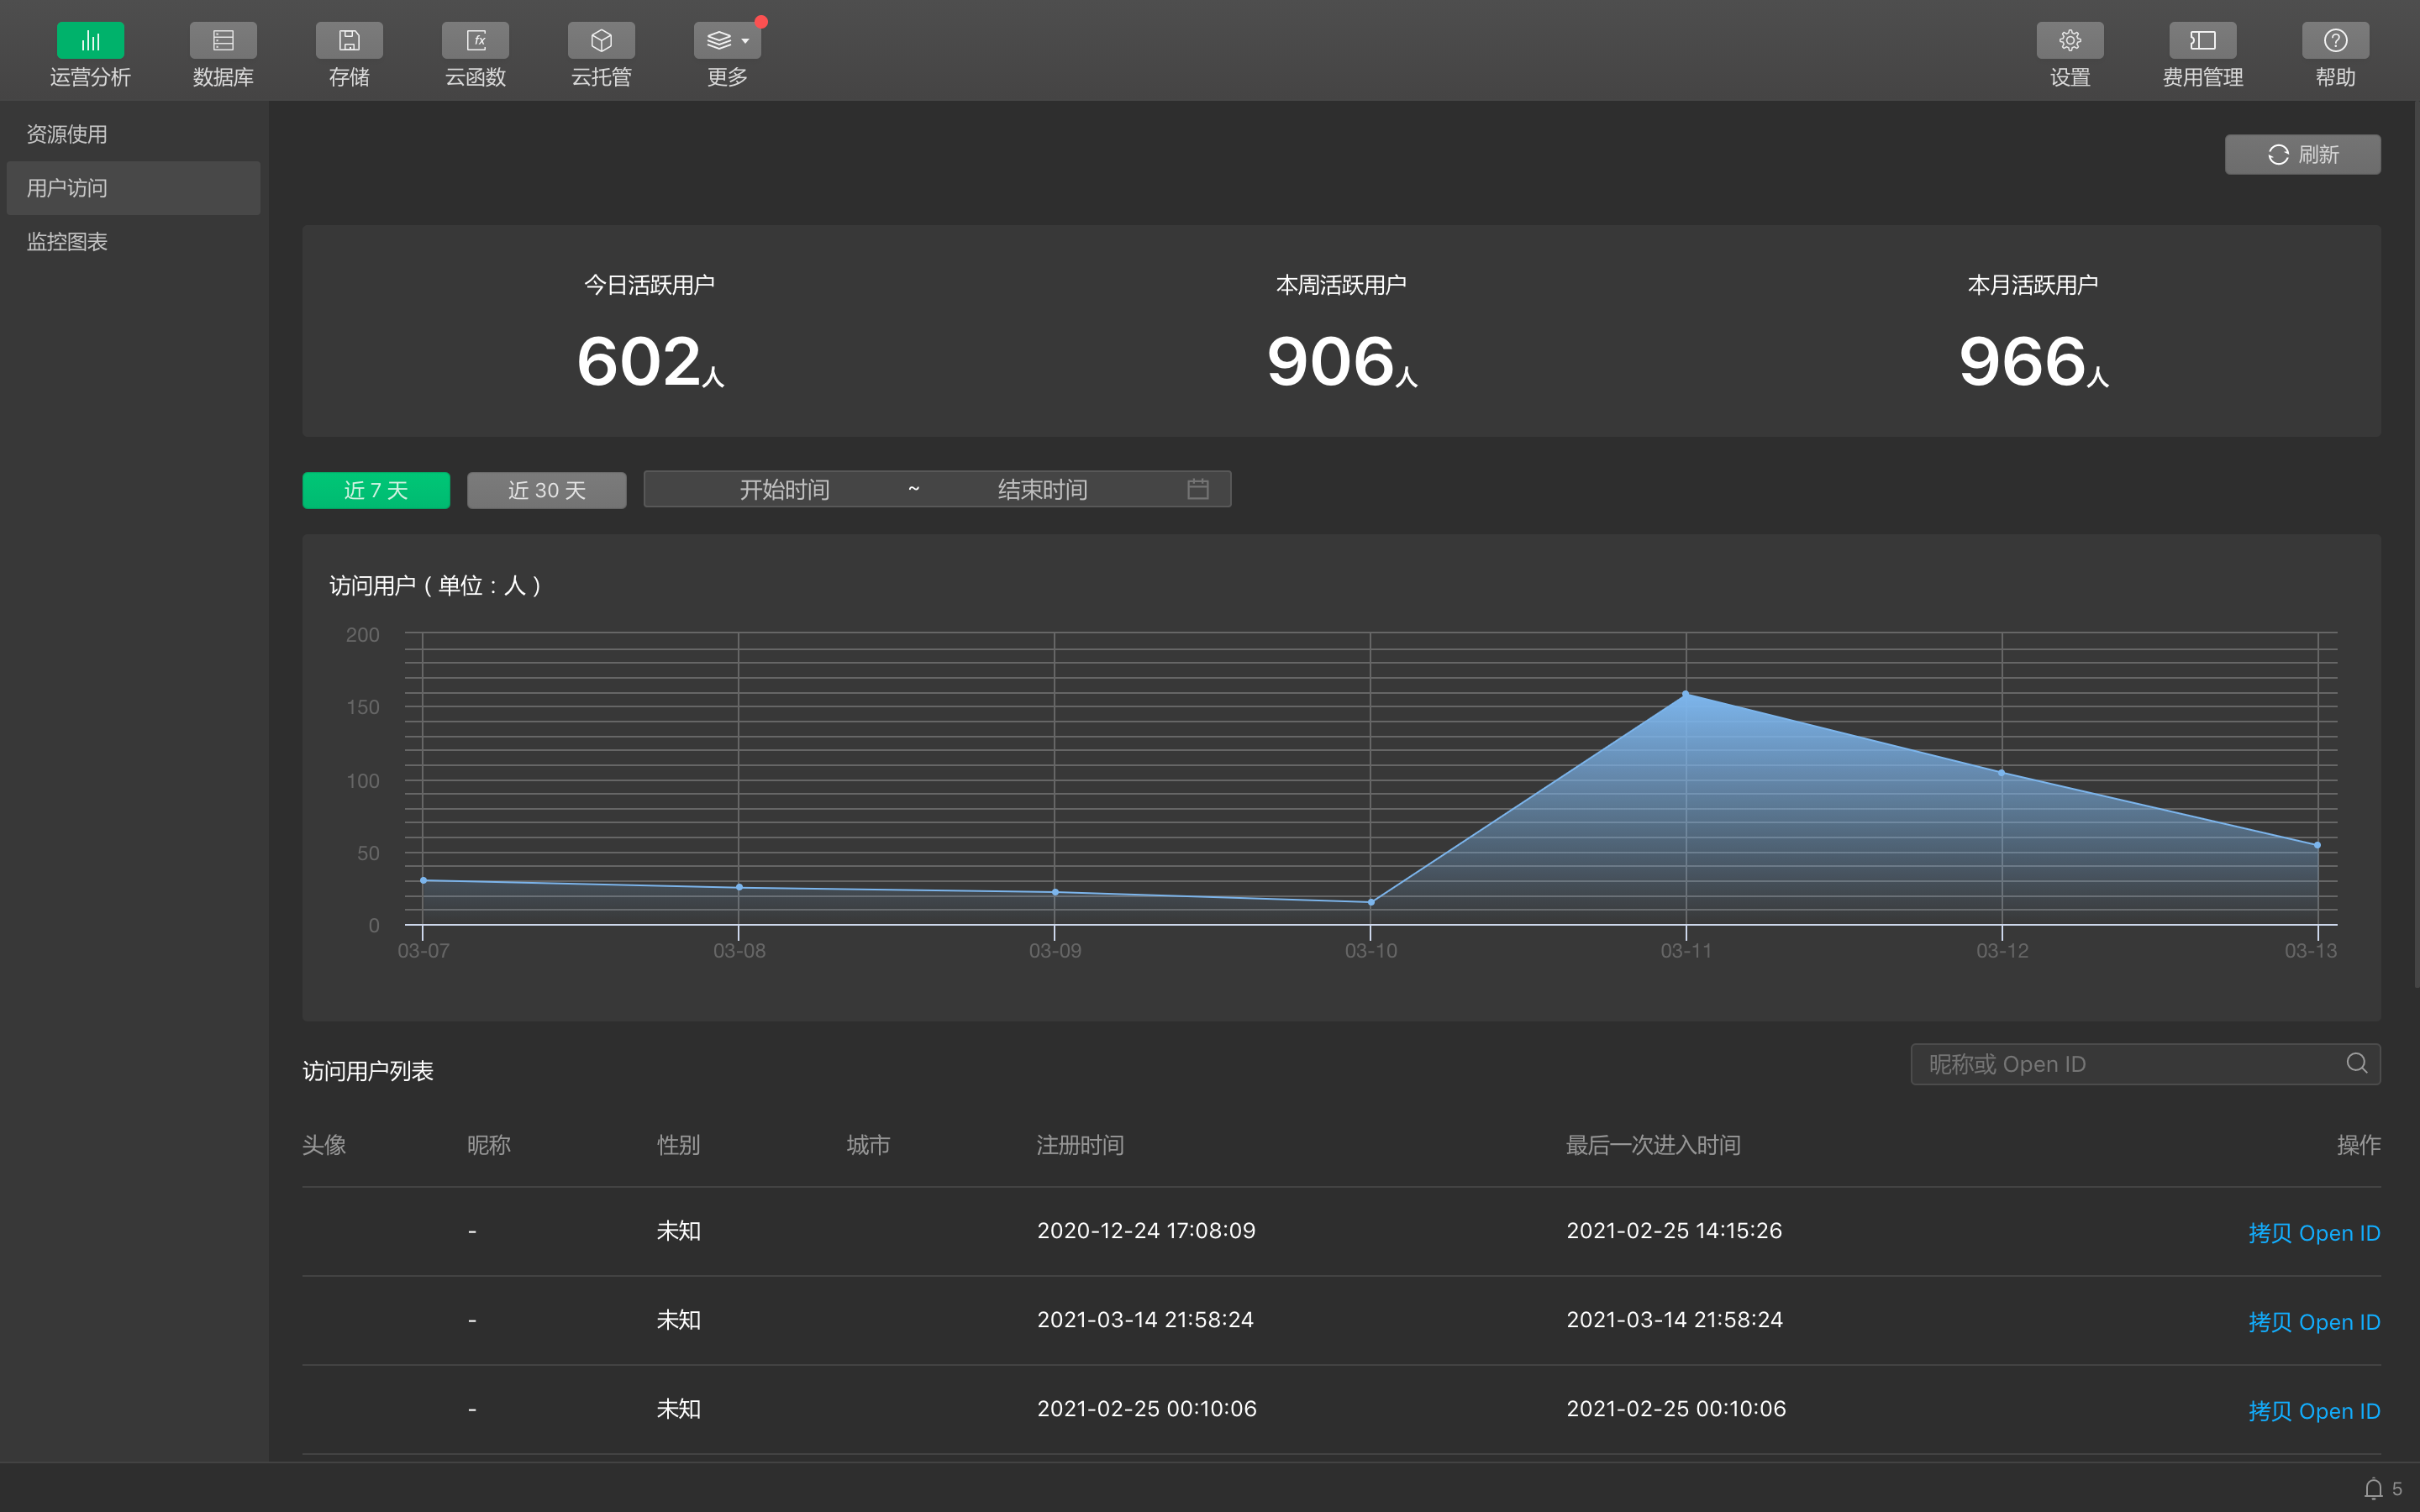Open the 费用管理 billing icon
The width and height of the screenshot is (2420, 1512).
pyautogui.click(x=2202, y=41)
